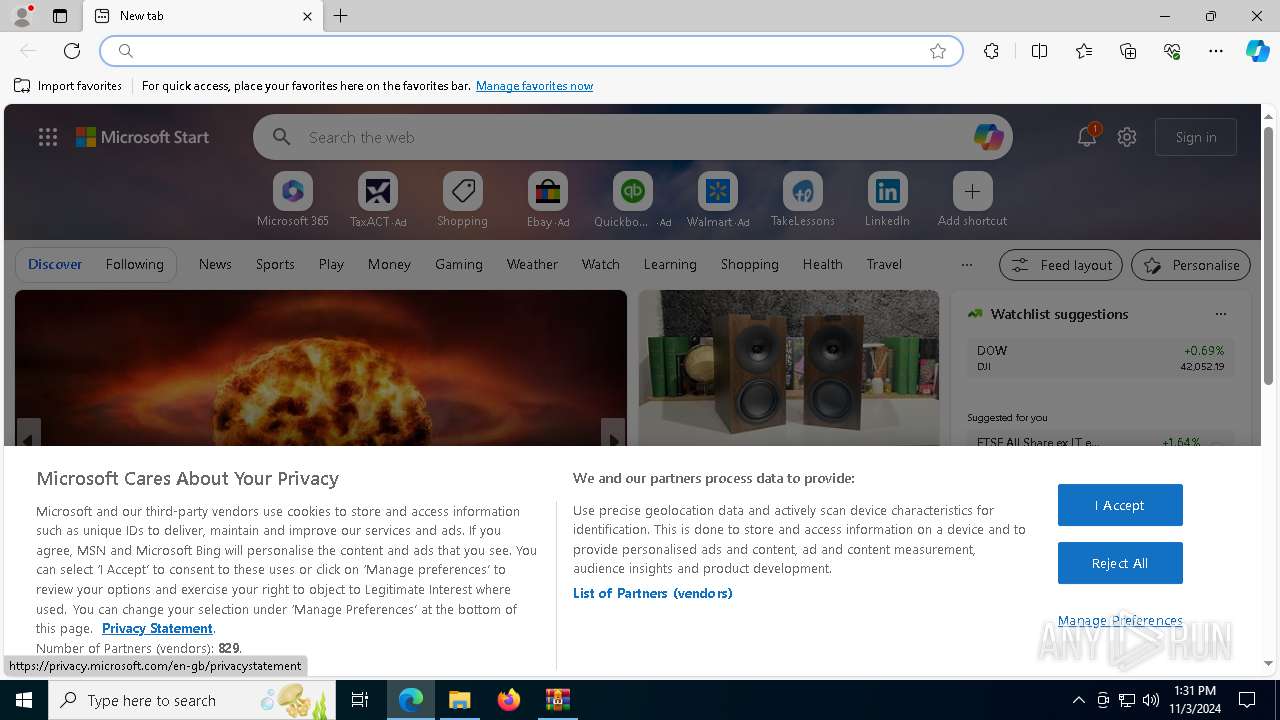Open the Play category
This screenshot has height=720, width=1280.
click(x=331, y=264)
